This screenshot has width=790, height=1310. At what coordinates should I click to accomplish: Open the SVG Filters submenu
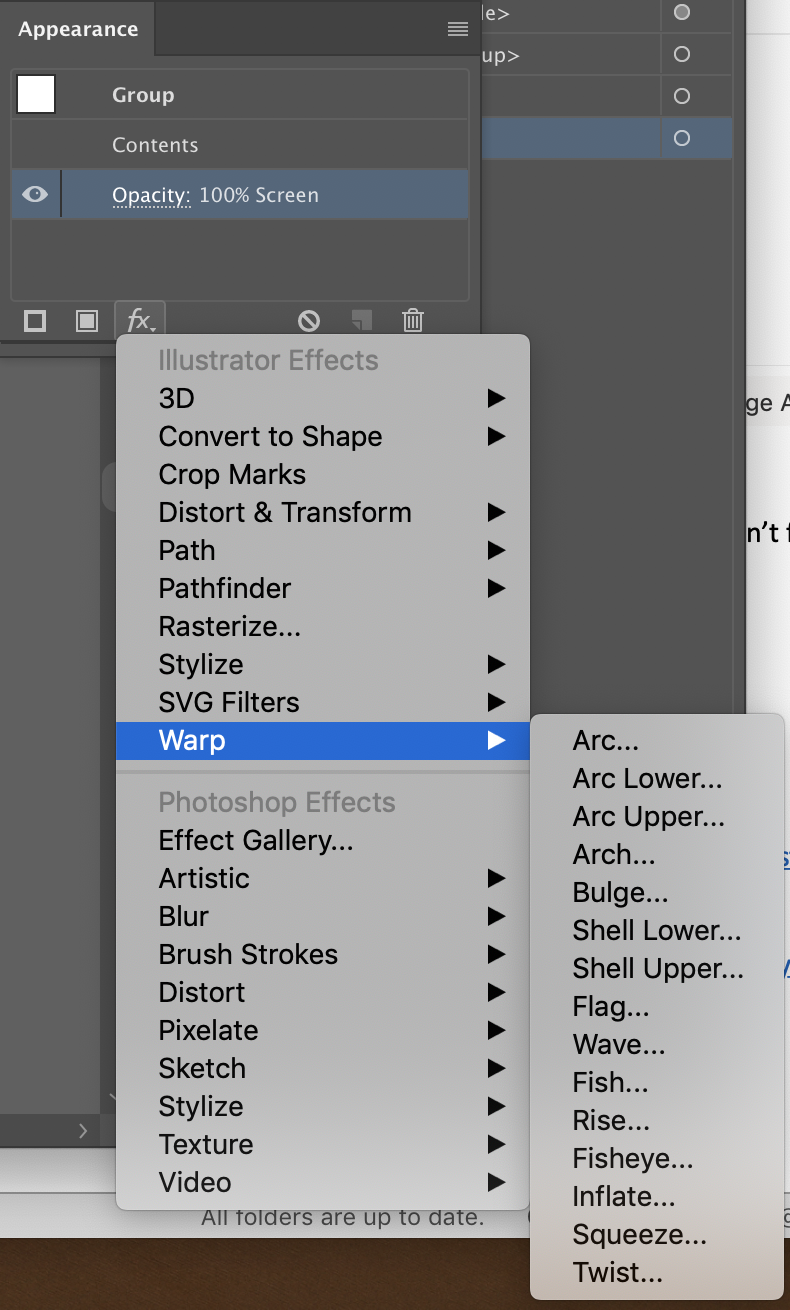[x=323, y=702]
